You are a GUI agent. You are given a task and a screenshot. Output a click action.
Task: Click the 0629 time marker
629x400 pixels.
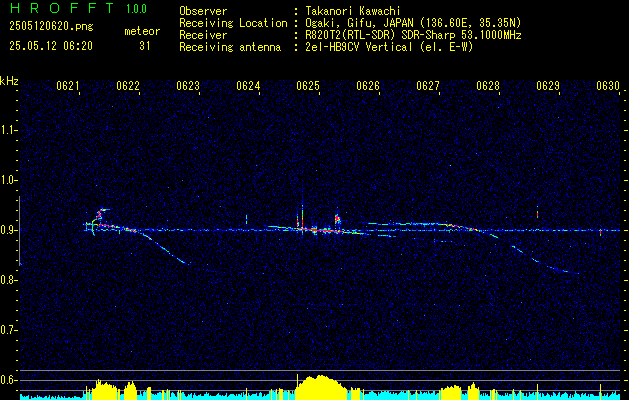pos(548,85)
